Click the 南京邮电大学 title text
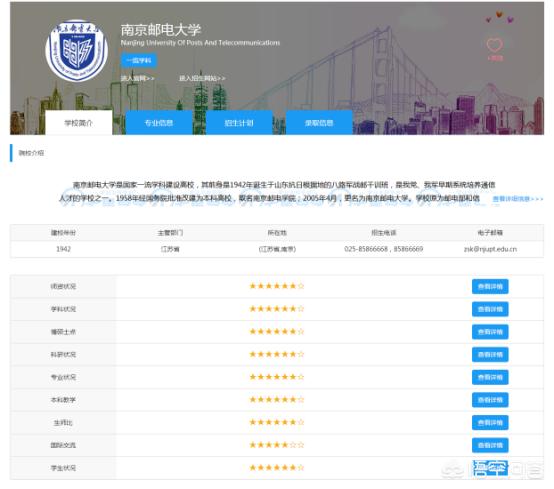554x489 pixels. pyautogui.click(x=161, y=30)
